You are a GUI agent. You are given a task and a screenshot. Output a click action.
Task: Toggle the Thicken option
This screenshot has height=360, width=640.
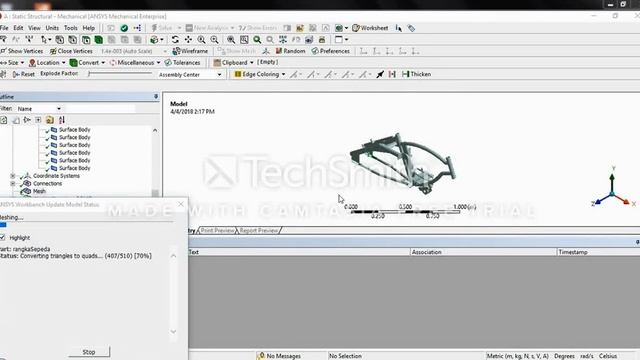click(416, 74)
